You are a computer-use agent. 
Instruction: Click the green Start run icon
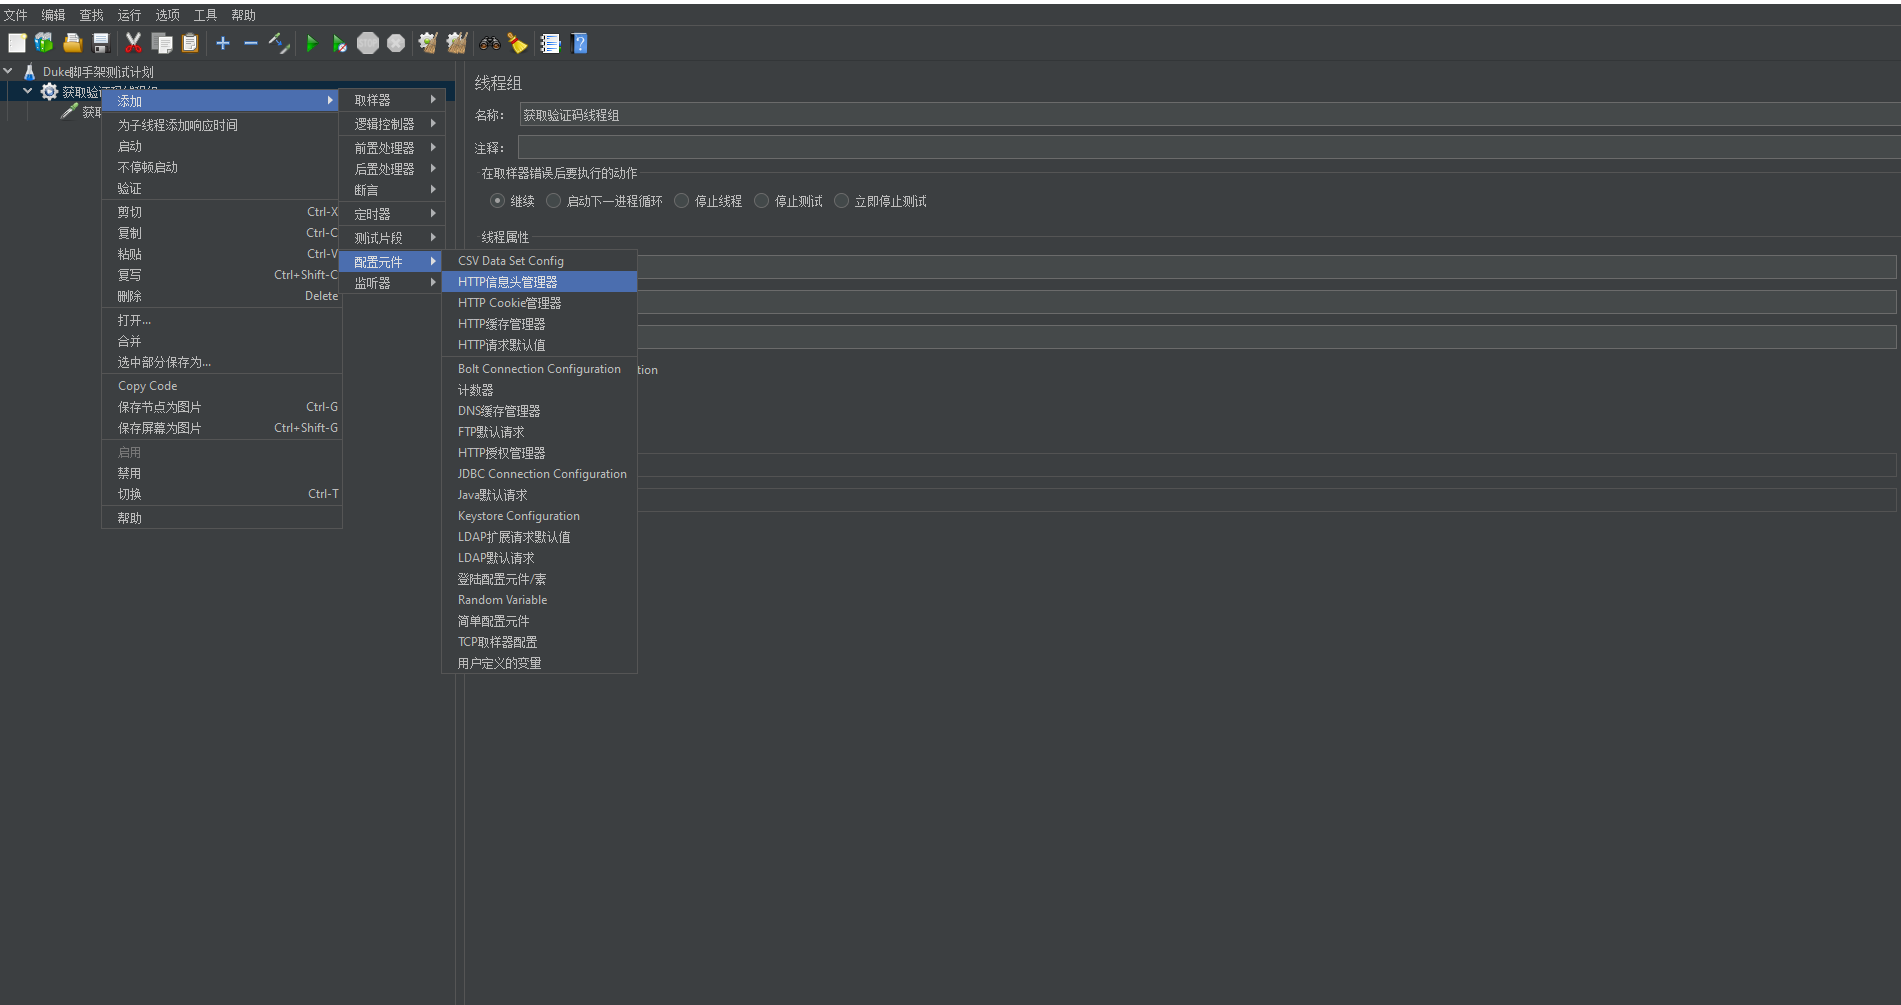[x=311, y=43]
